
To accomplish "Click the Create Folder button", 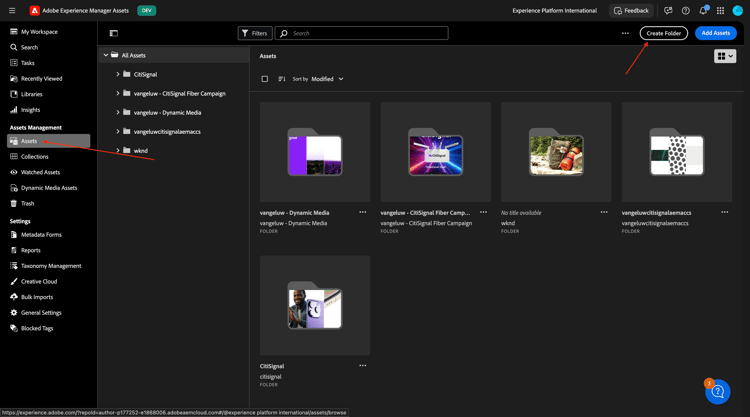I will [x=663, y=33].
